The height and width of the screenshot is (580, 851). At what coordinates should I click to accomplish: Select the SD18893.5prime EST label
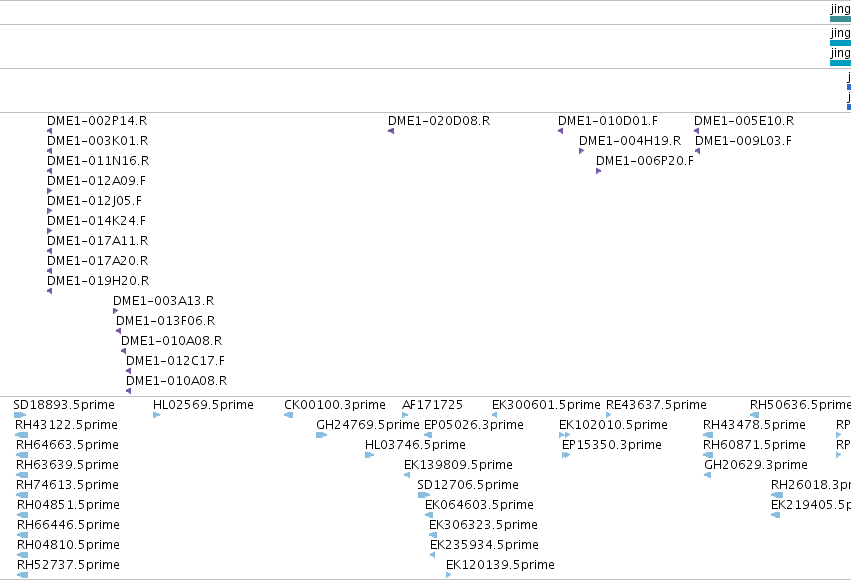coord(64,405)
